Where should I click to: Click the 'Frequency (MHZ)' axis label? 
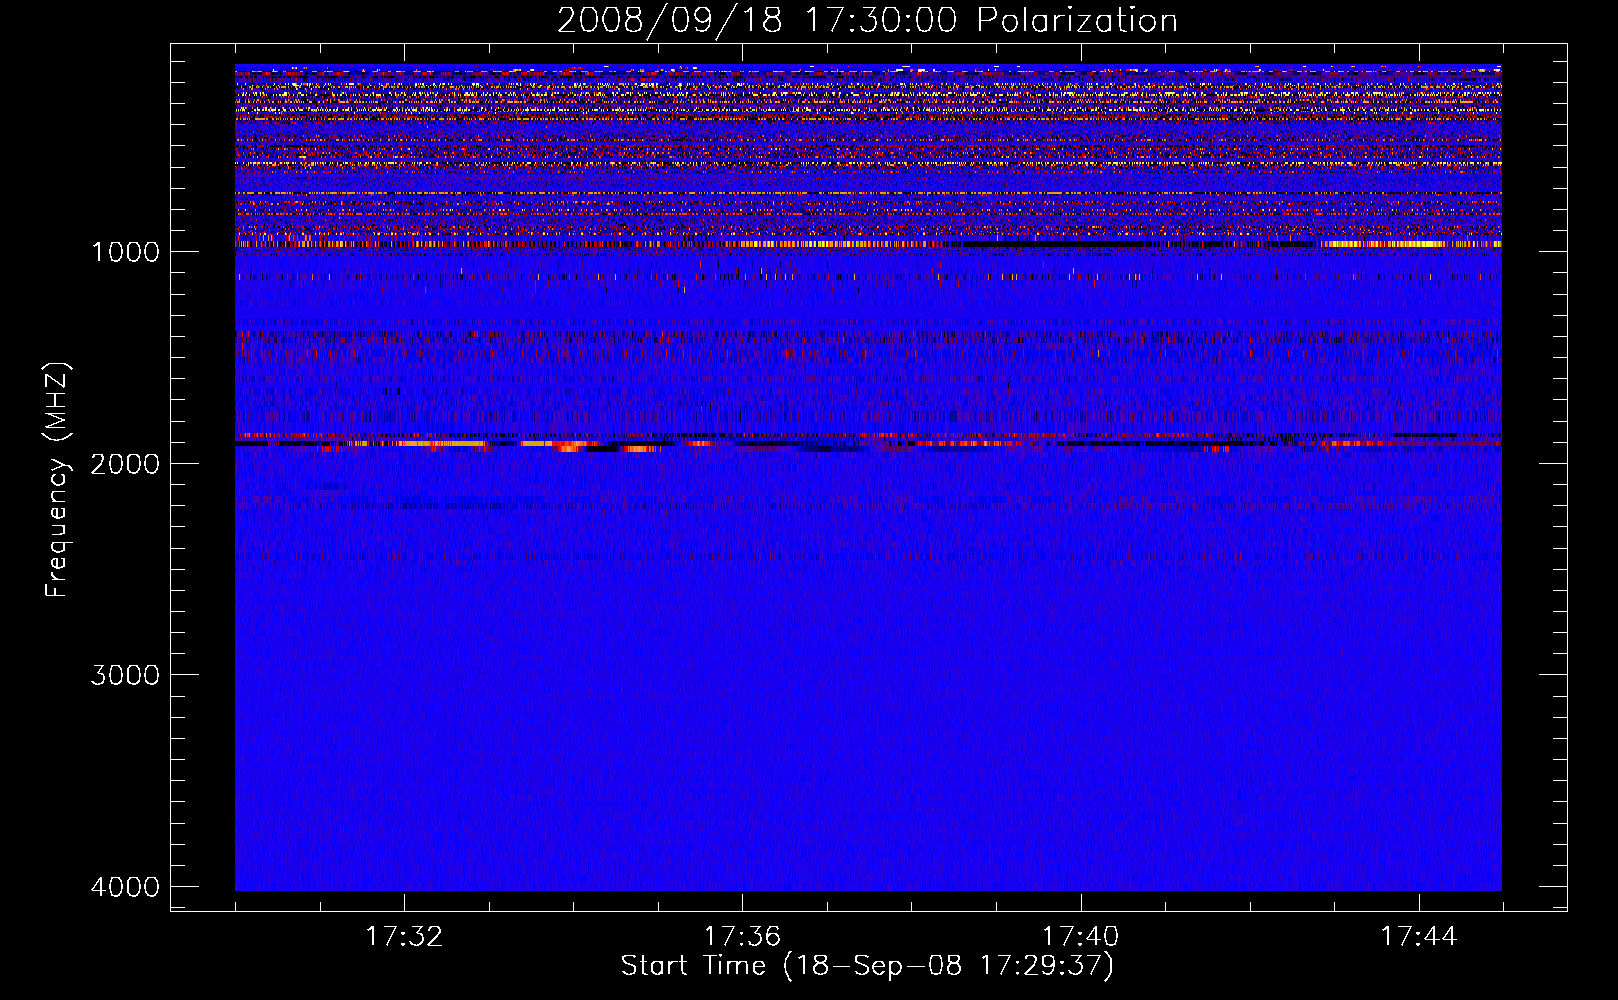pos(57,480)
